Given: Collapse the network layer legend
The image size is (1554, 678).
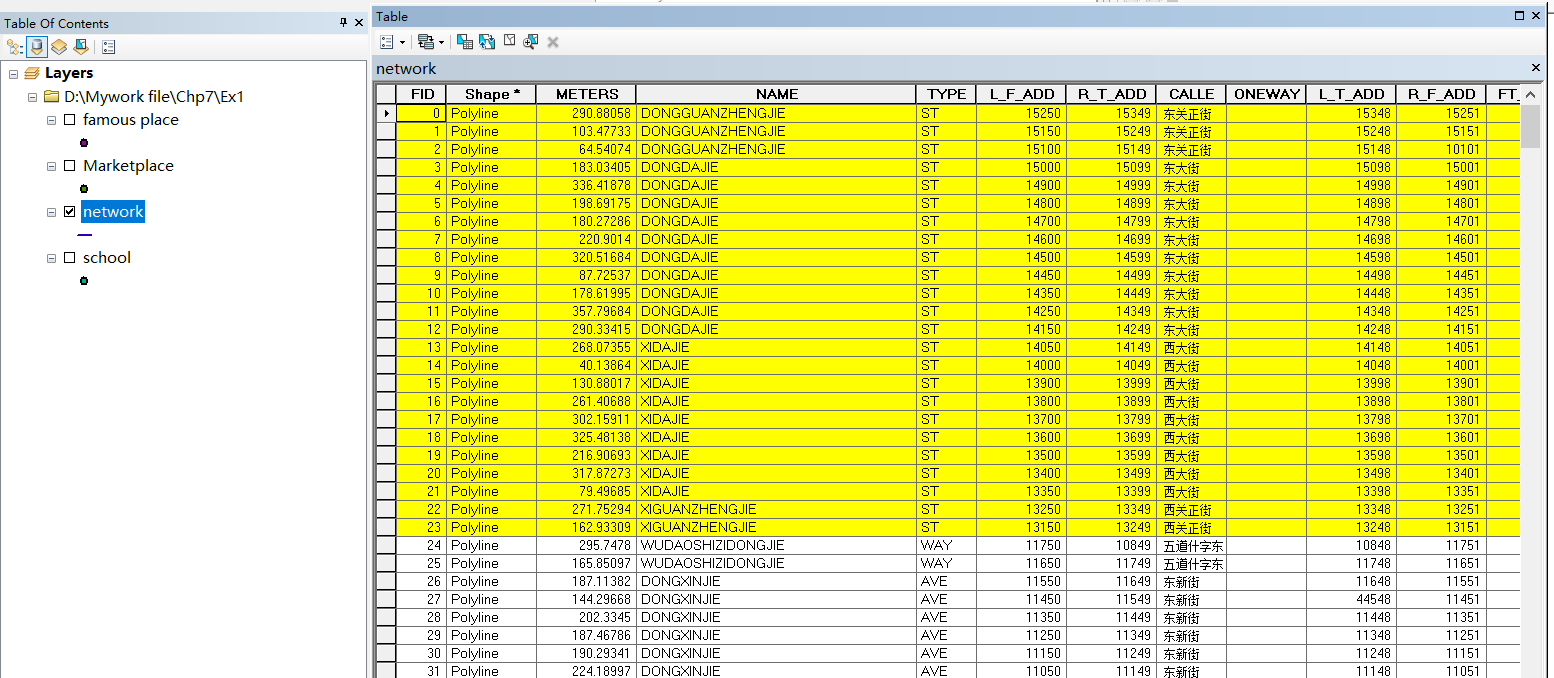Looking at the screenshot, I should point(51,212).
